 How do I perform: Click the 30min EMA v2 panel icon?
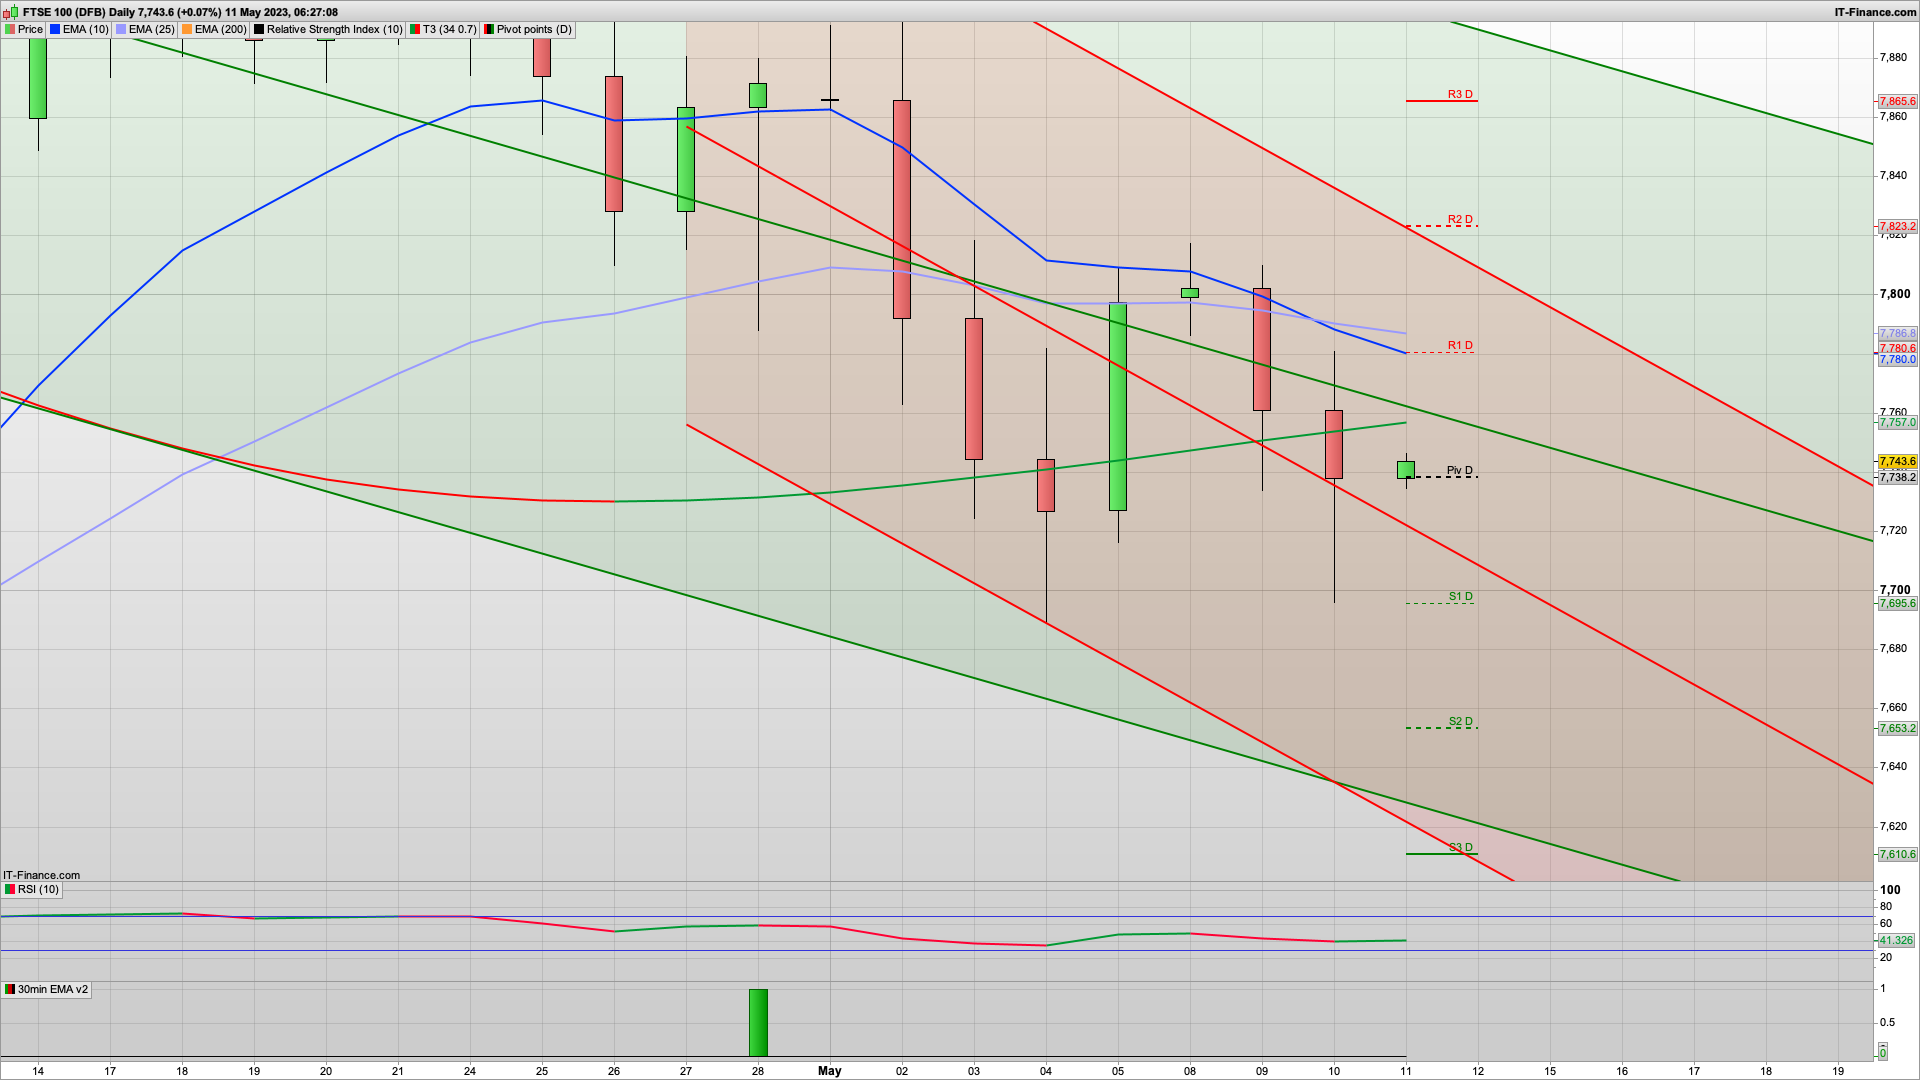click(10, 989)
